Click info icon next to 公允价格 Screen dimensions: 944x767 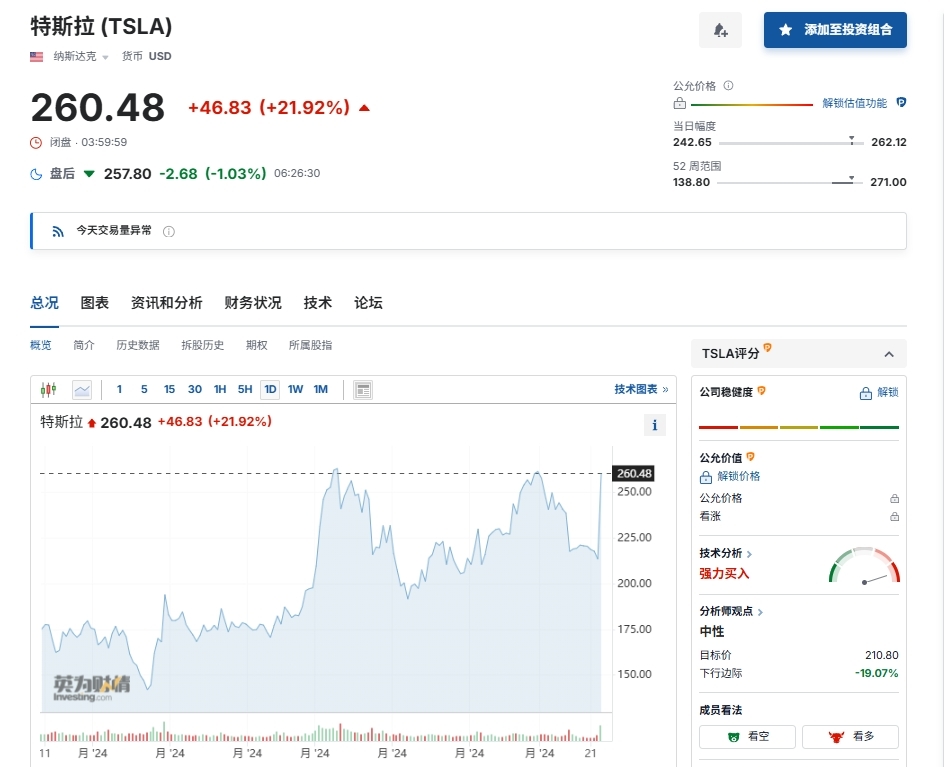point(728,86)
